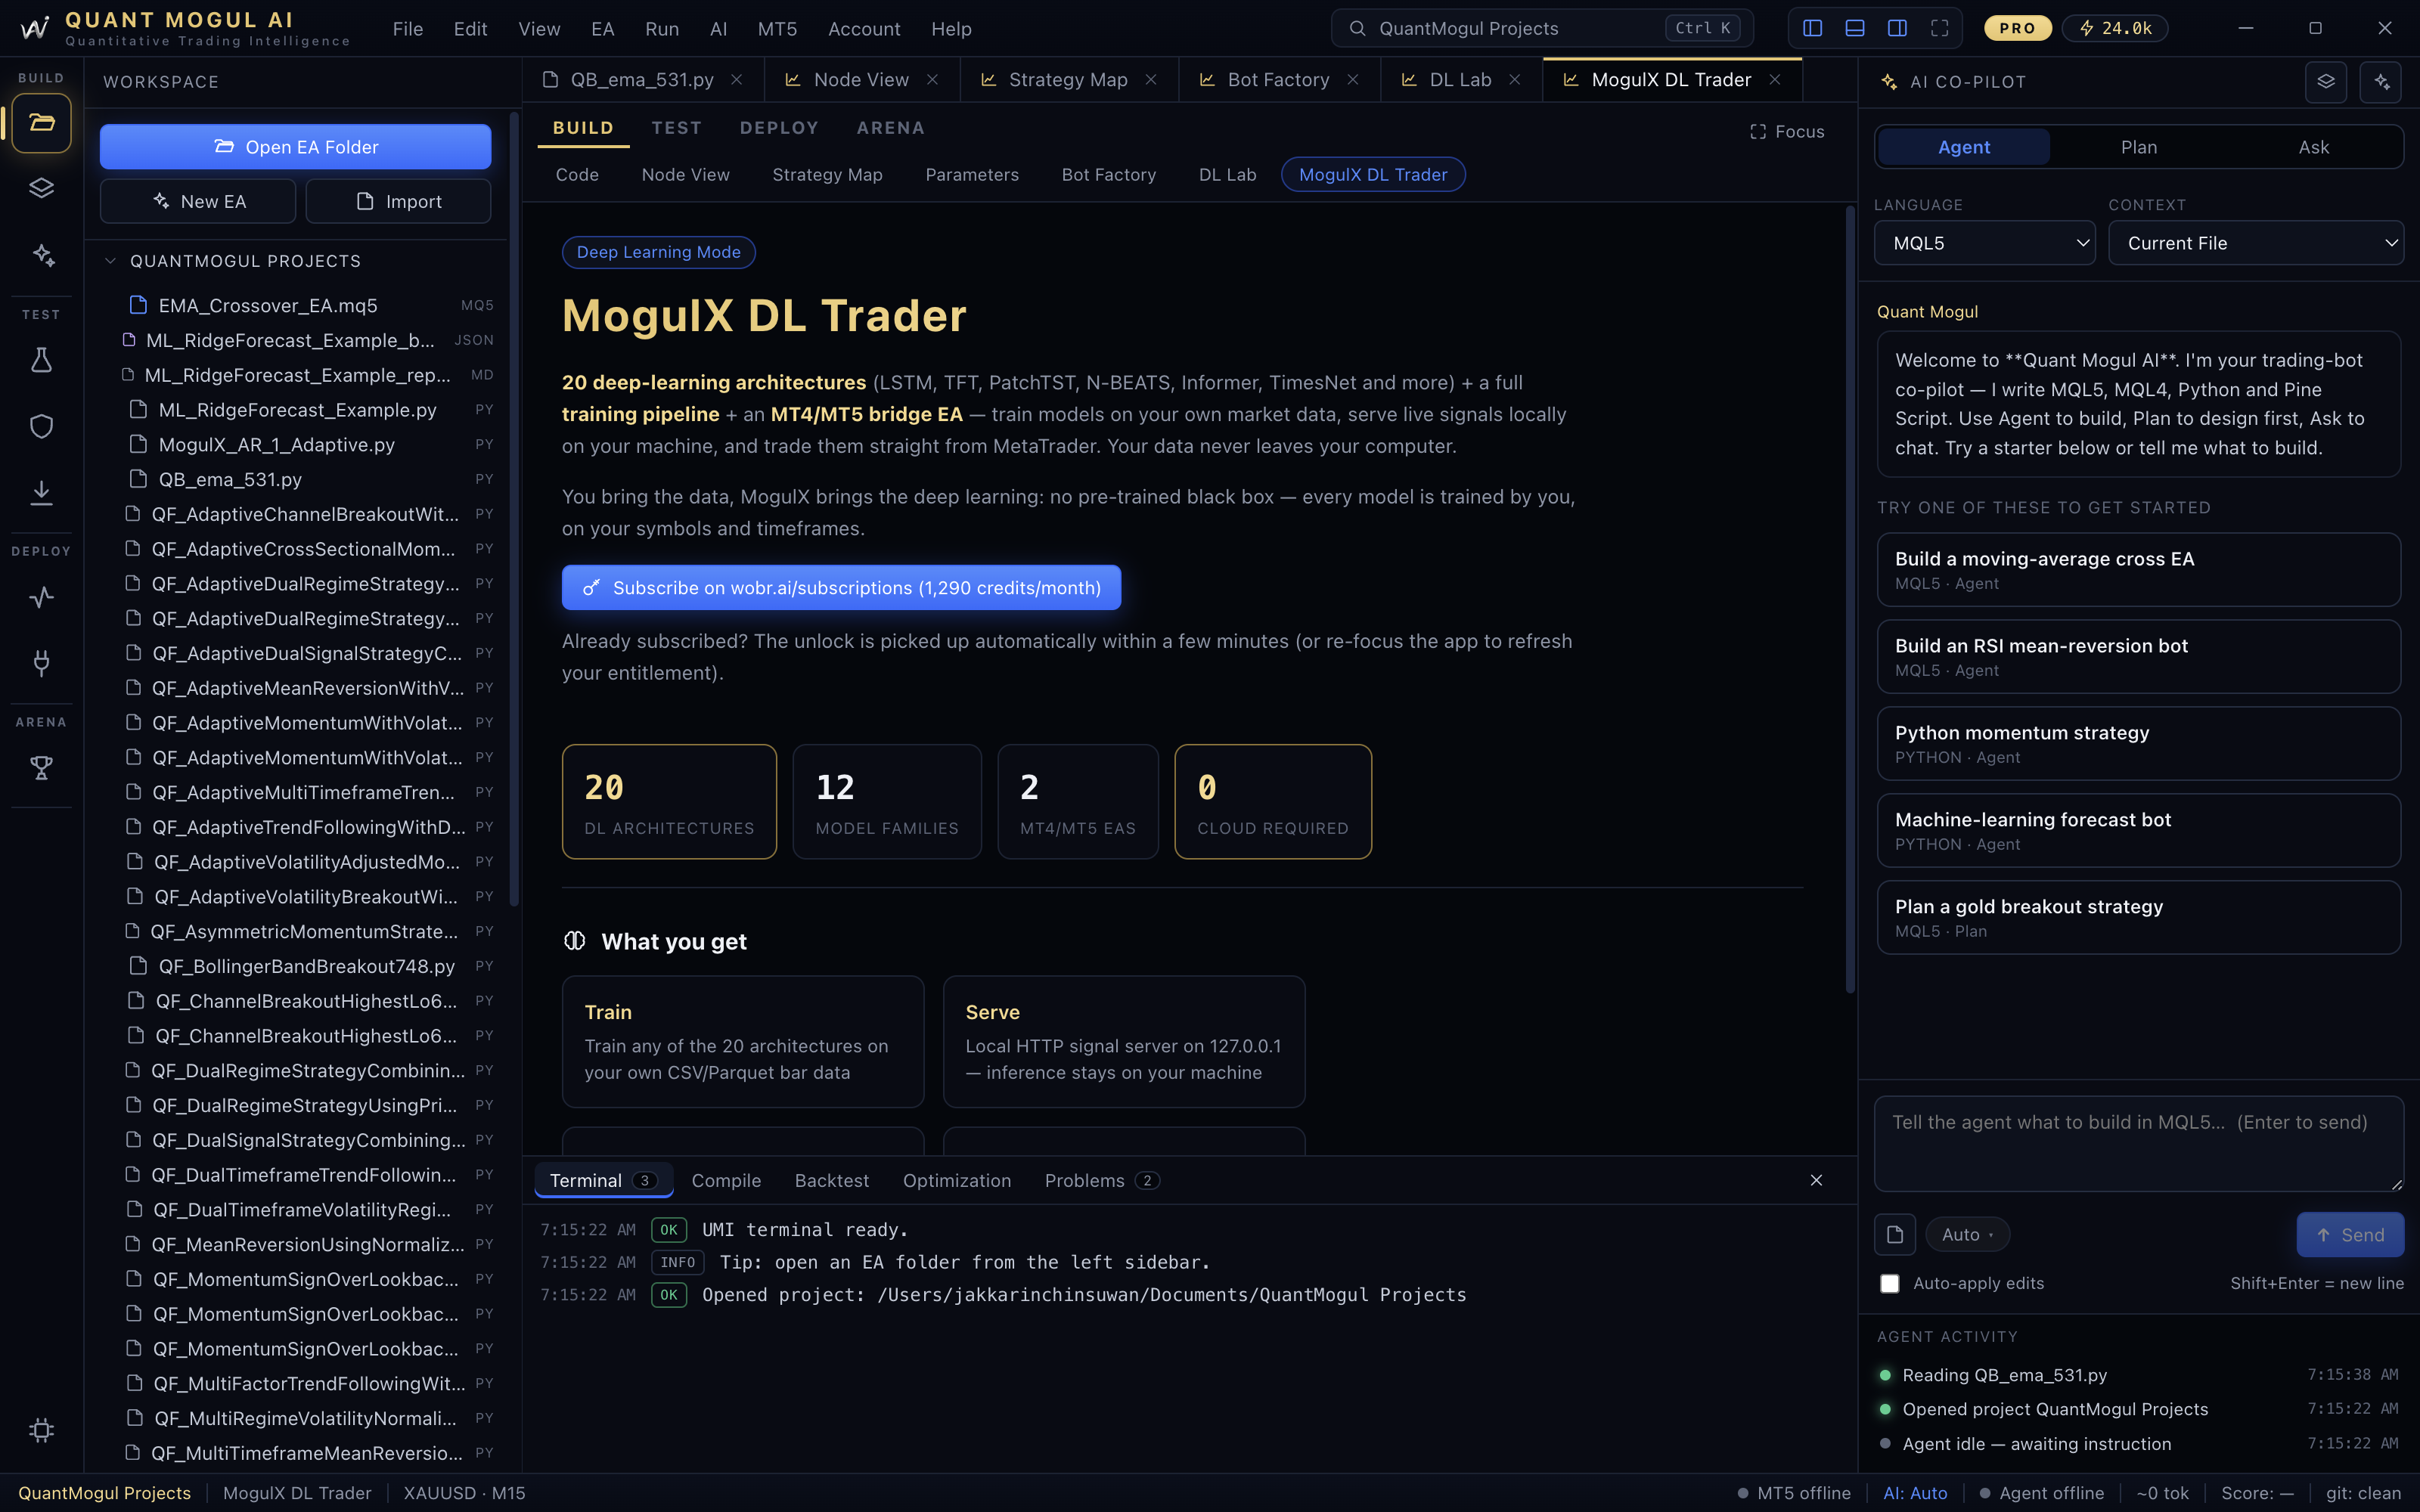Open the Parameters sub-tab

coord(972,175)
